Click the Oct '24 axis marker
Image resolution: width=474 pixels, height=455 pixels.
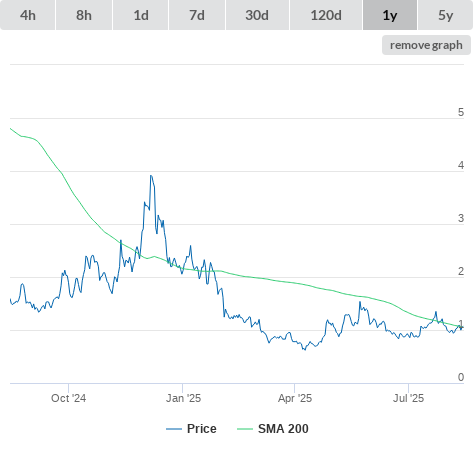pyautogui.click(x=68, y=398)
